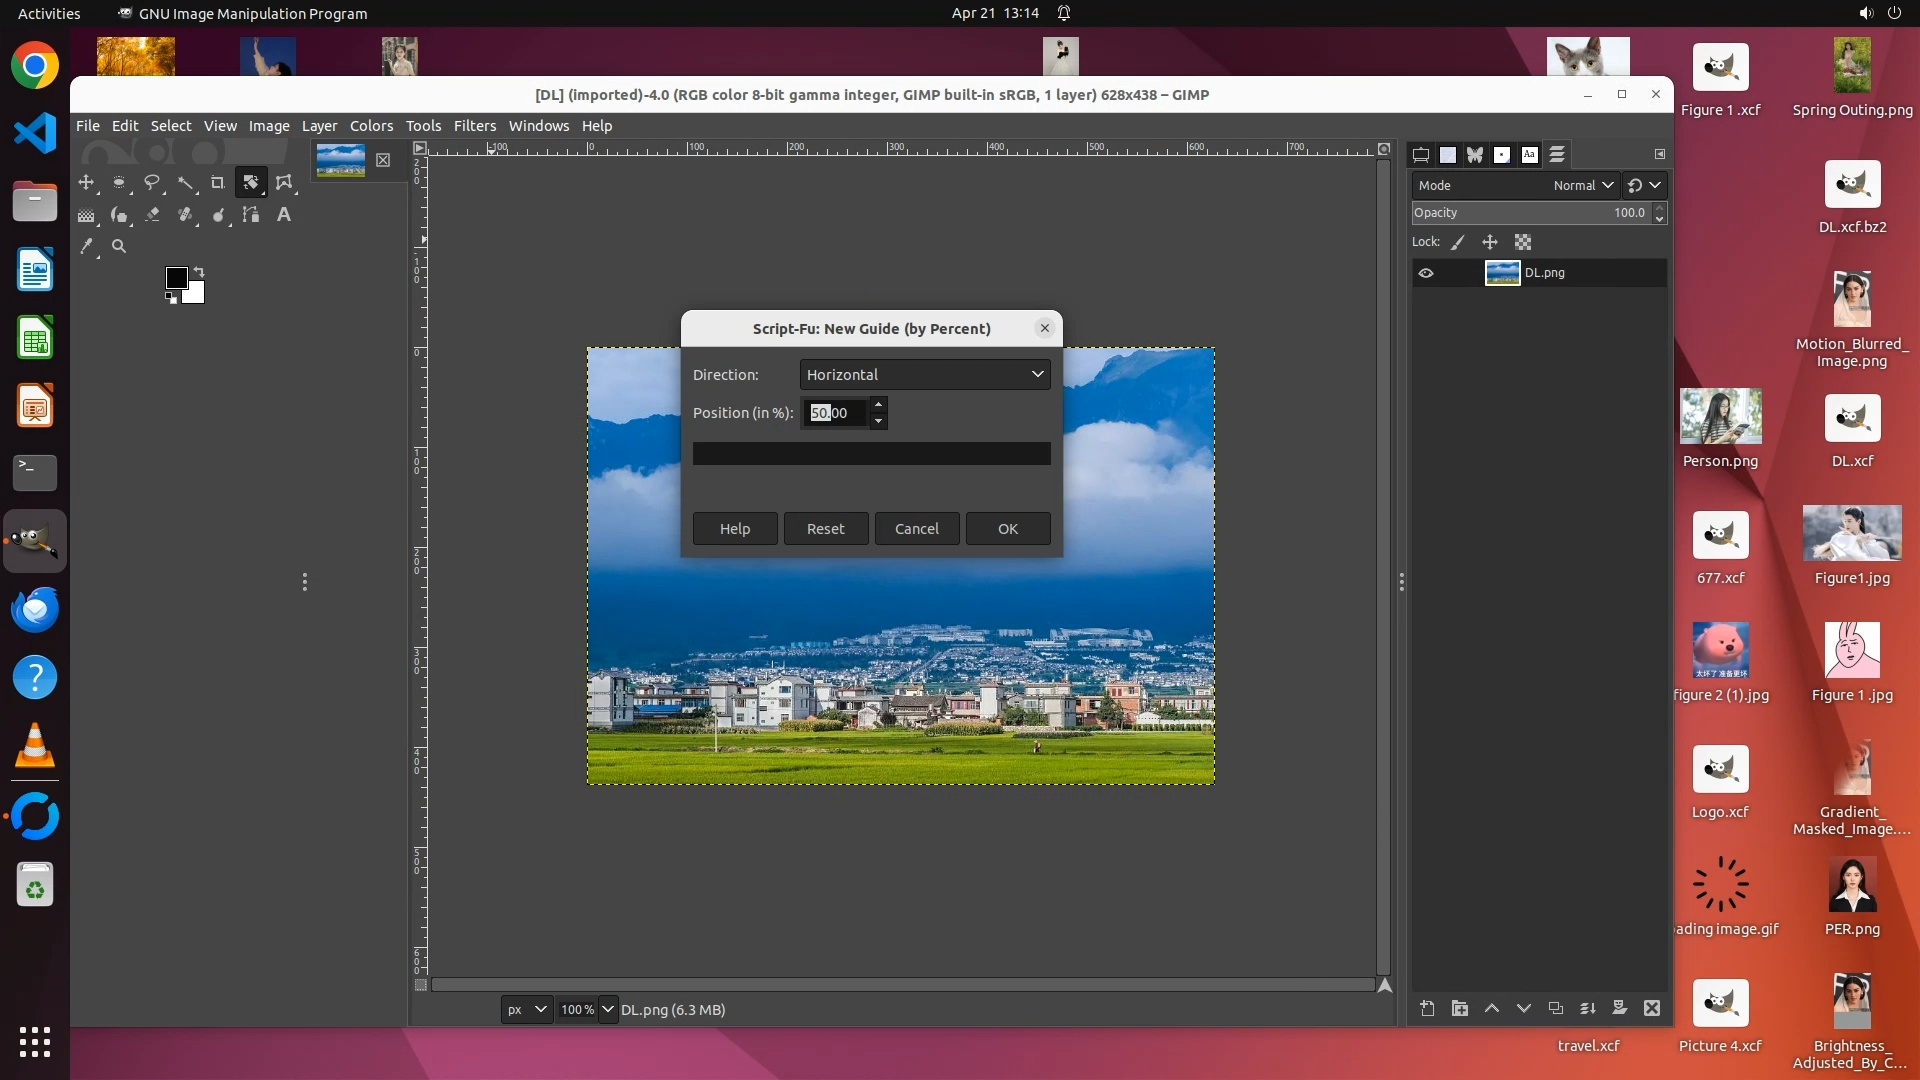Select the Color Picker eyedropper tool

(x=87, y=246)
